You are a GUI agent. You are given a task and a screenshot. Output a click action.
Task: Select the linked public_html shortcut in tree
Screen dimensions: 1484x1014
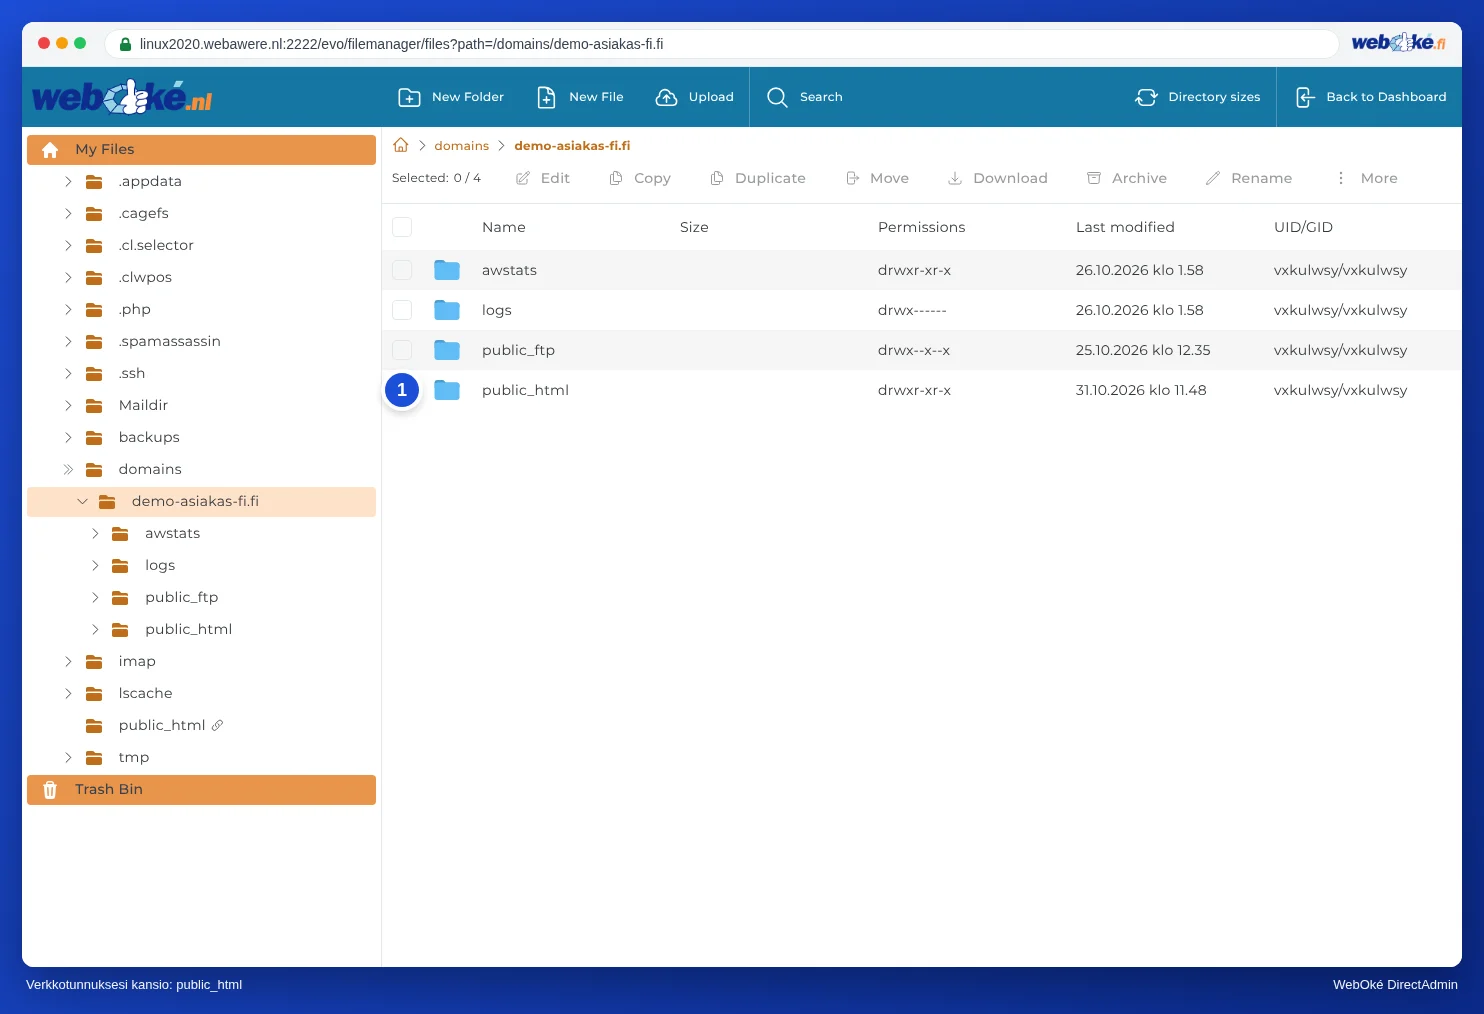162,725
